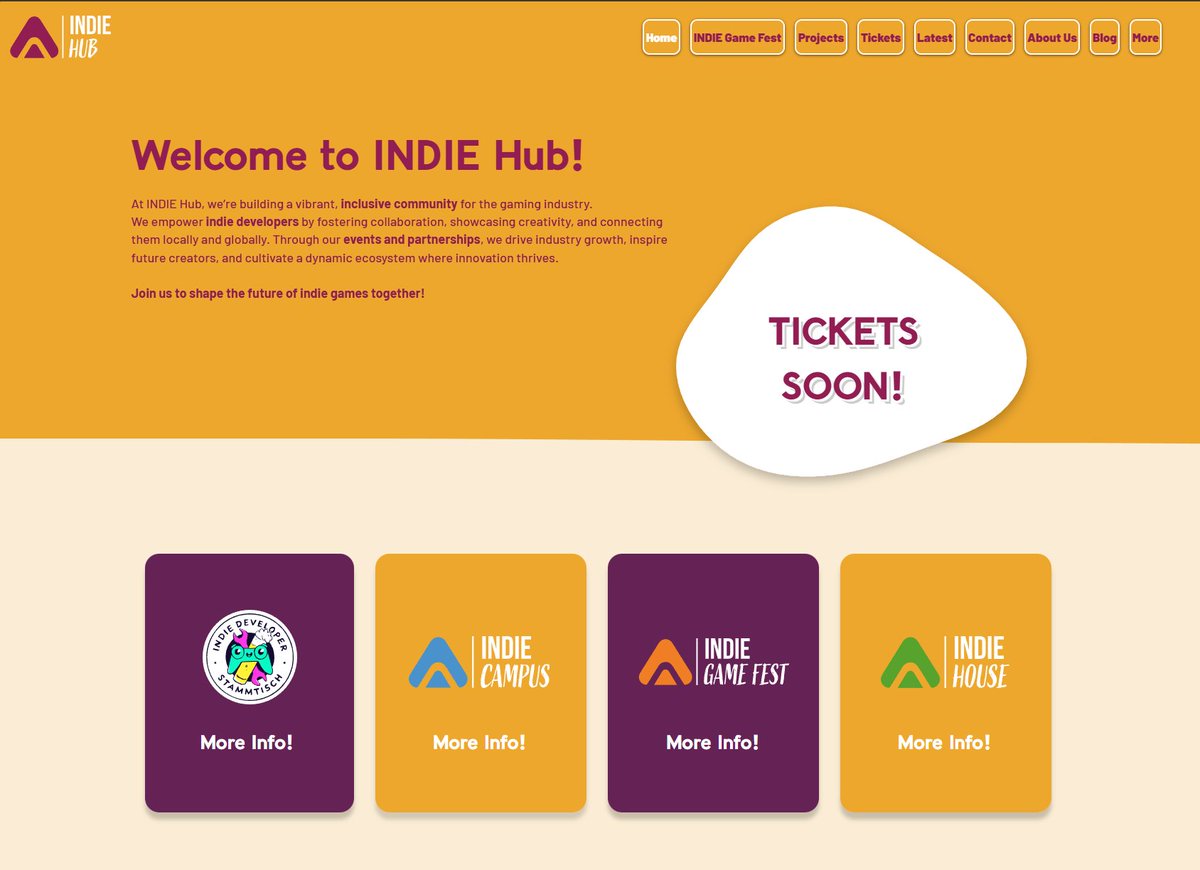Open the More navigation menu
Image resolution: width=1200 pixels, height=870 pixels.
(x=1145, y=37)
